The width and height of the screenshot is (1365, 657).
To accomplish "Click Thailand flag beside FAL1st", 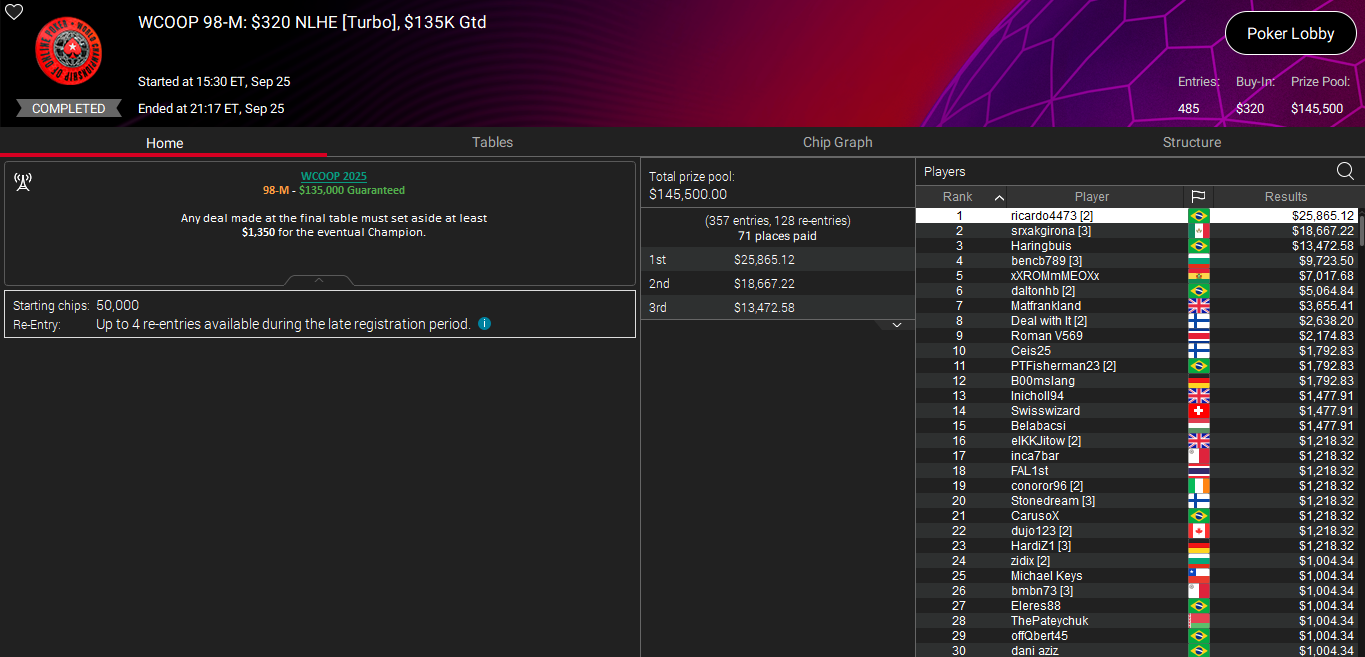I will [1198, 471].
